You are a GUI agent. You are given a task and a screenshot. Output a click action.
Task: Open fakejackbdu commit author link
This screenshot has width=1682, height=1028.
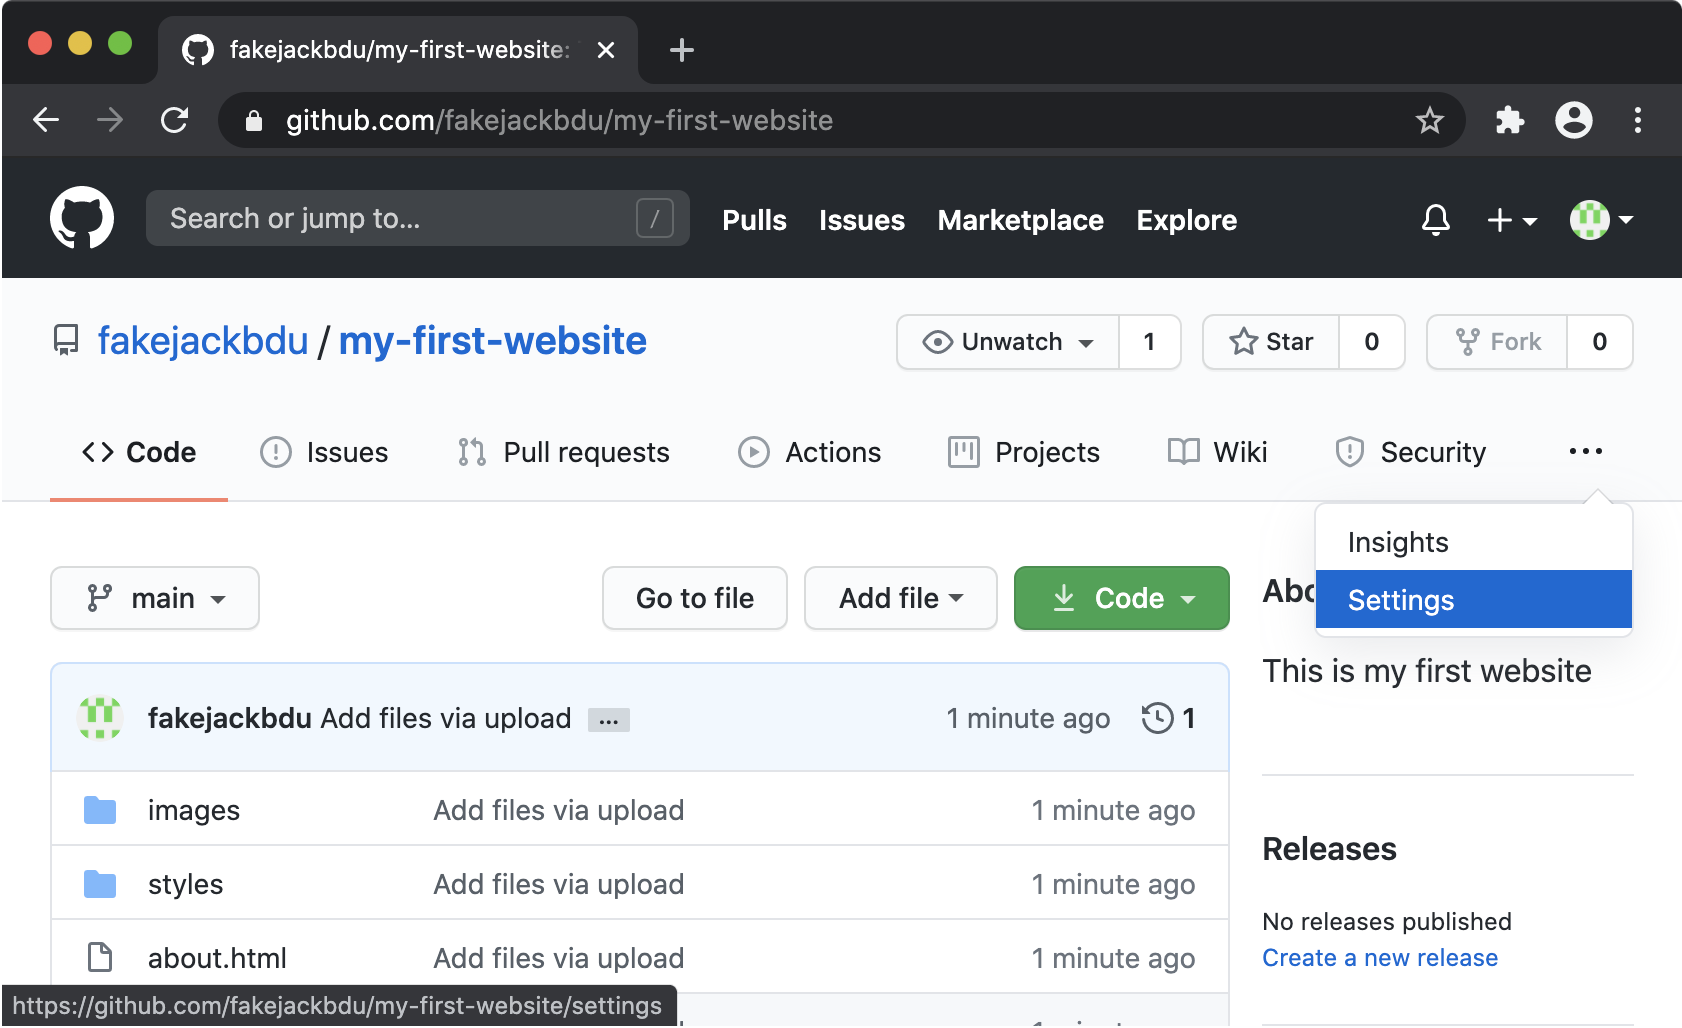(x=230, y=718)
